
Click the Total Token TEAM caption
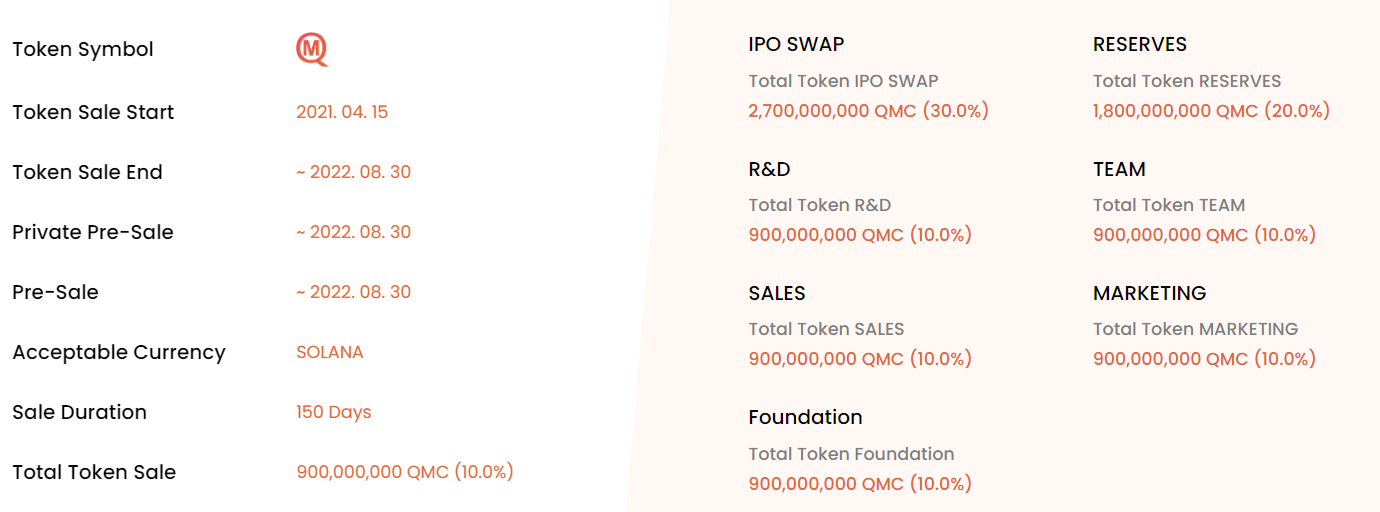(x=1169, y=205)
